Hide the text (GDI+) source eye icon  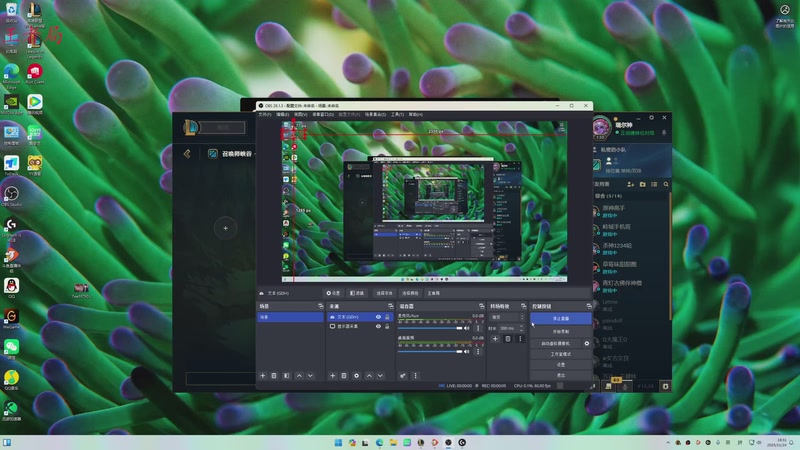tap(378, 317)
